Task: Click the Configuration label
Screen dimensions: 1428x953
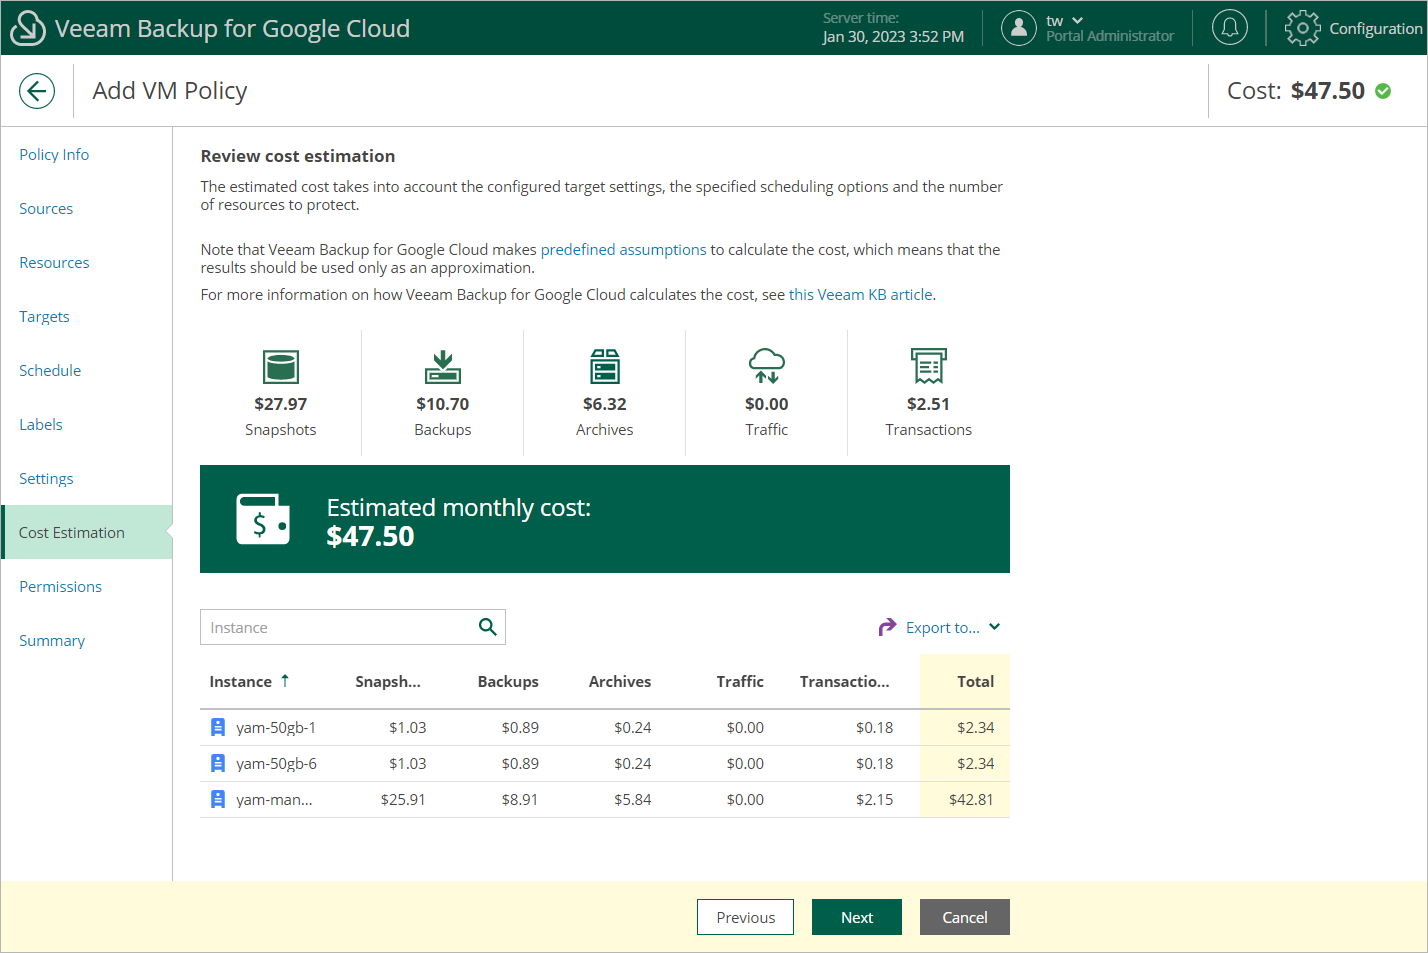Action: coord(1376,28)
